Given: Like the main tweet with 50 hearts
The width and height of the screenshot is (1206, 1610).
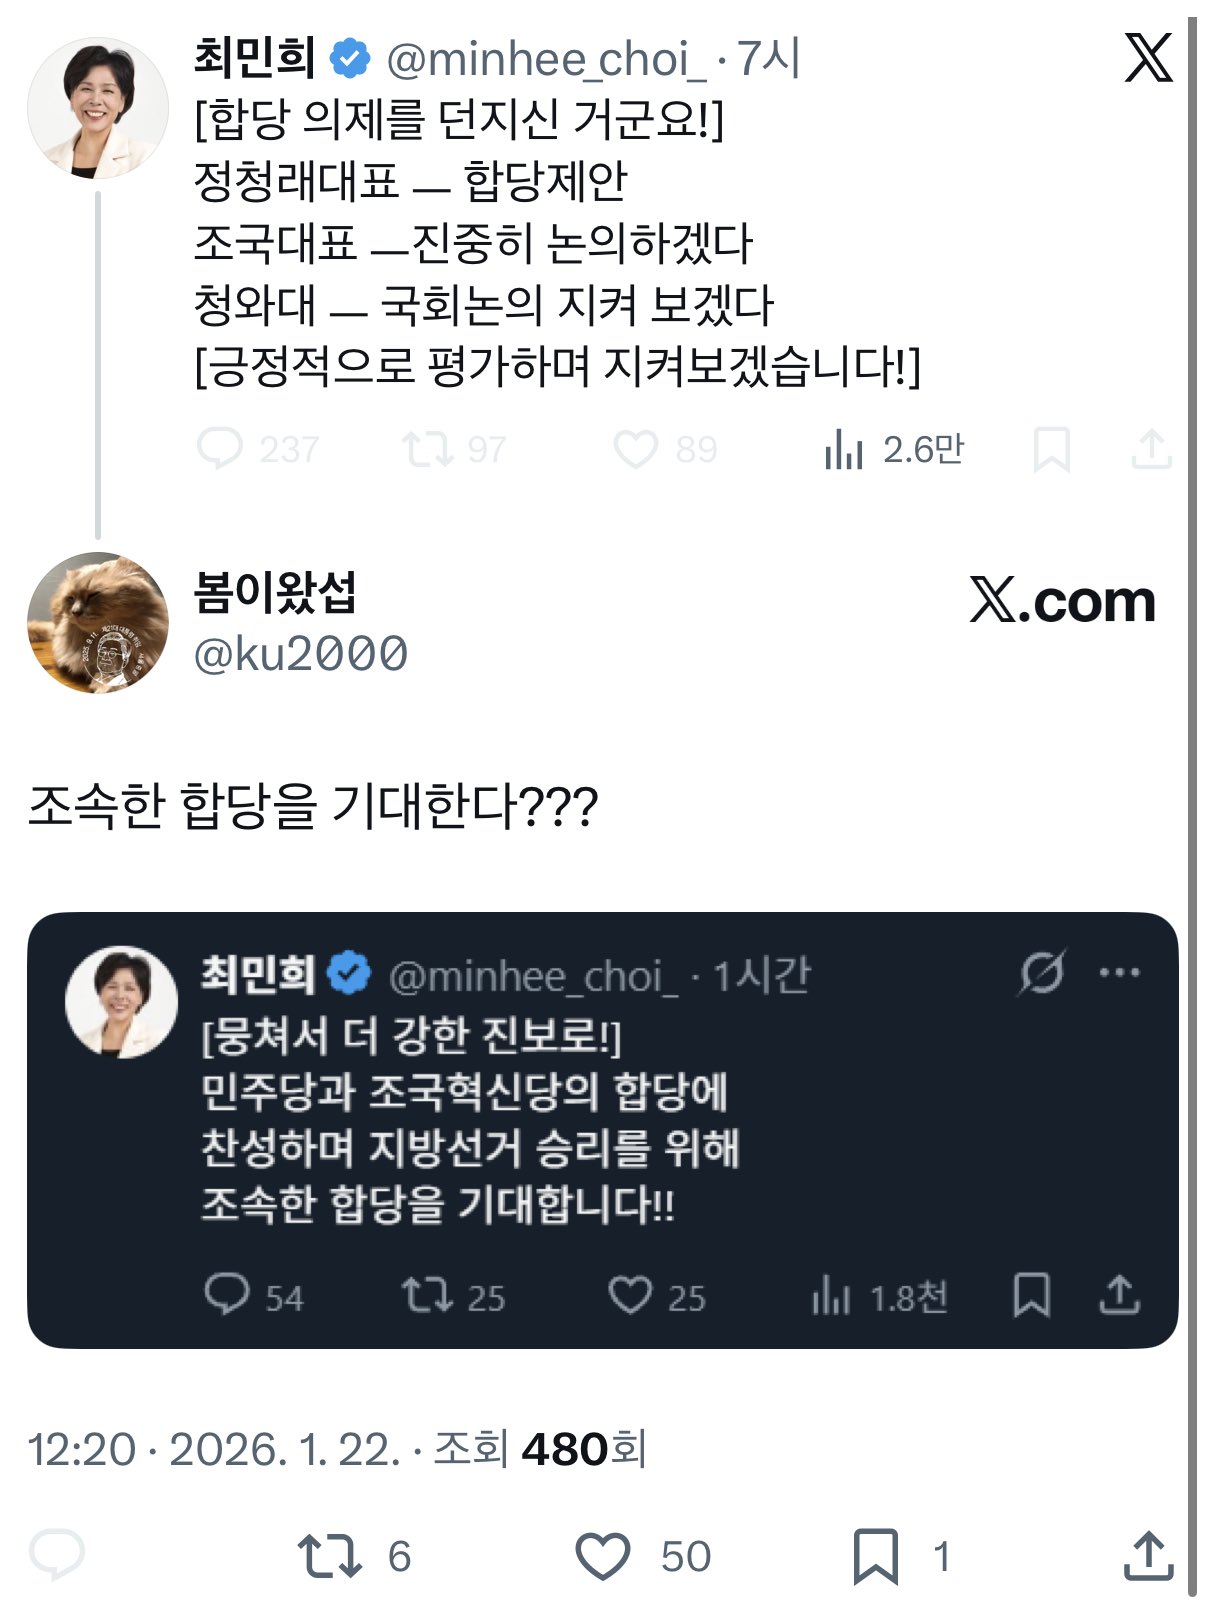Looking at the screenshot, I should [x=603, y=1556].
